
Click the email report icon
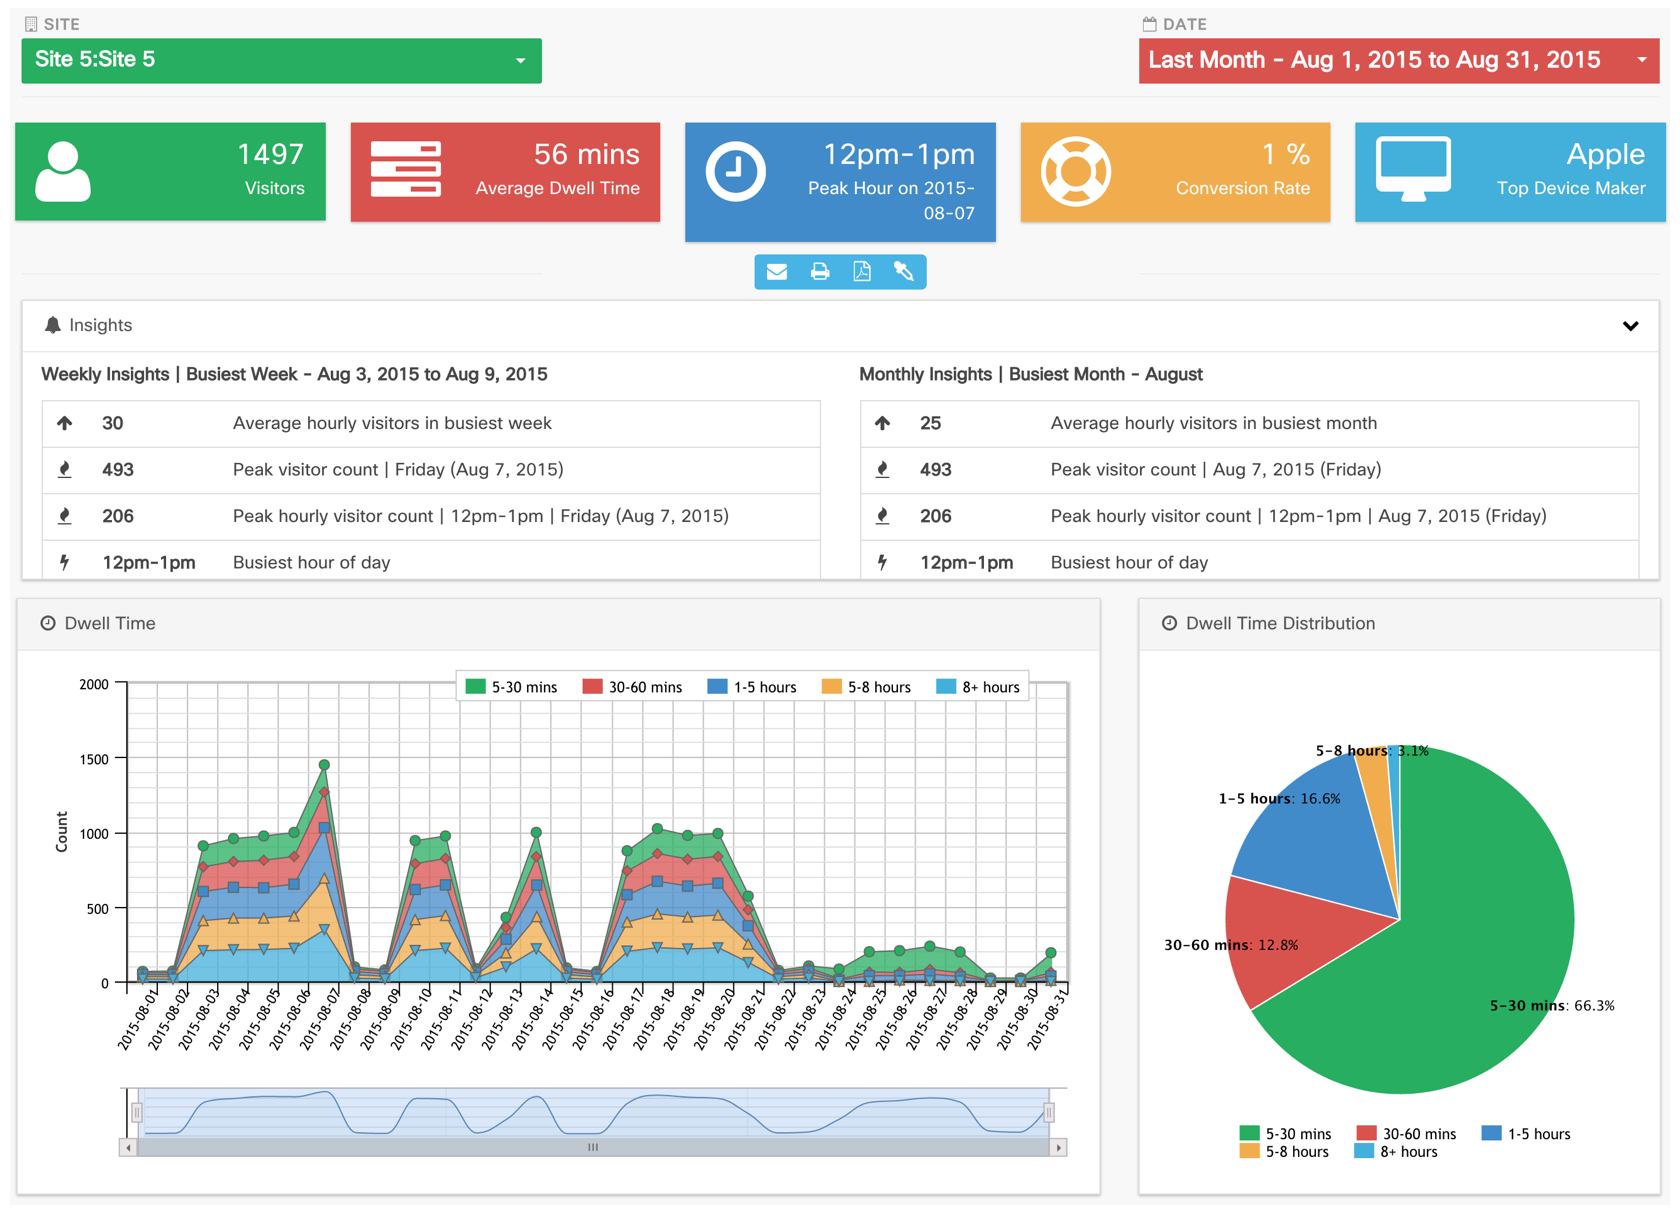coord(778,271)
